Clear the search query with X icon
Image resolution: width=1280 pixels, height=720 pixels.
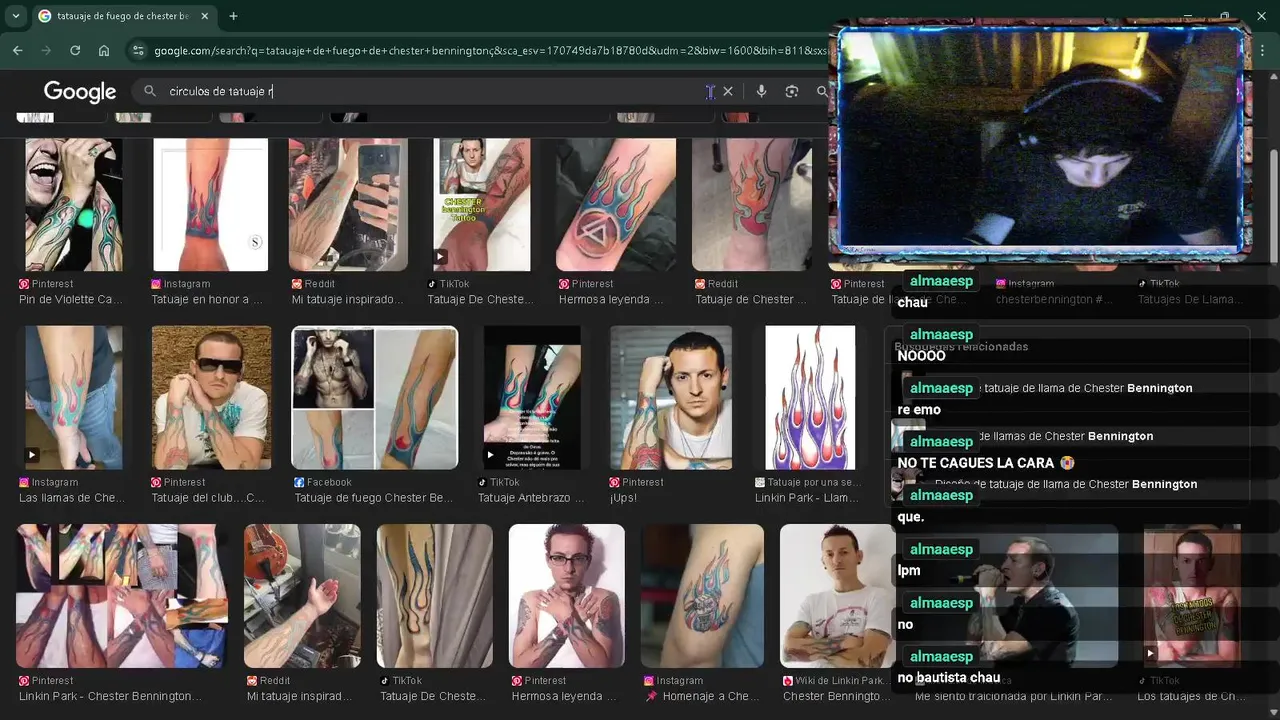(x=728, y=91)
